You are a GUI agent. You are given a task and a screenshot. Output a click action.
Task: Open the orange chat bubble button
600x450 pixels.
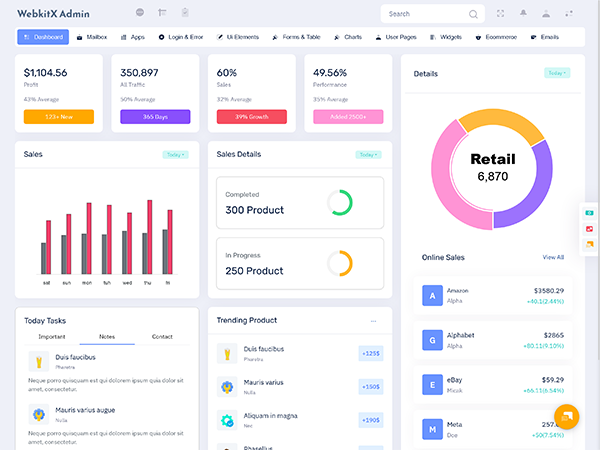tap(566, 416)
